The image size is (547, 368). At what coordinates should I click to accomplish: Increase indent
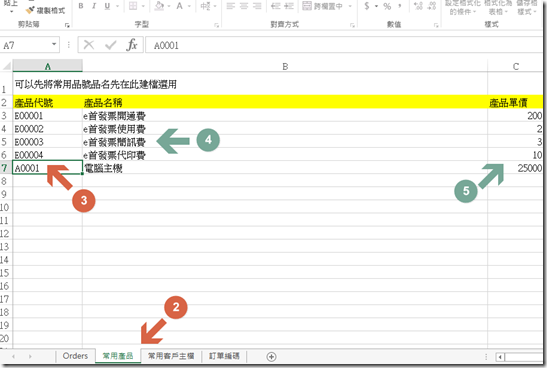point(289,6)
